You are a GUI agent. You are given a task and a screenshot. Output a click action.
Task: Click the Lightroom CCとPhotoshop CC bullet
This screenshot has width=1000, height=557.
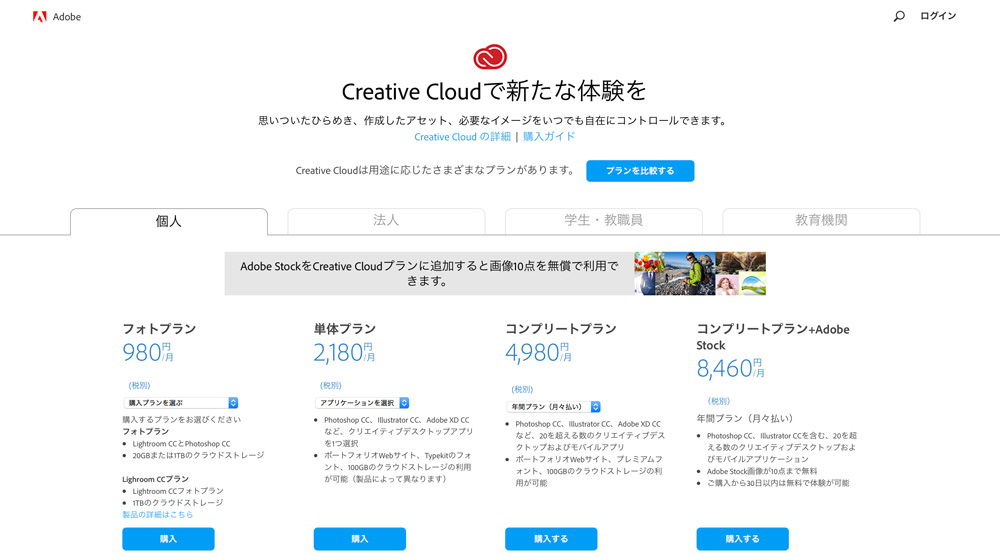pos(182,443)
